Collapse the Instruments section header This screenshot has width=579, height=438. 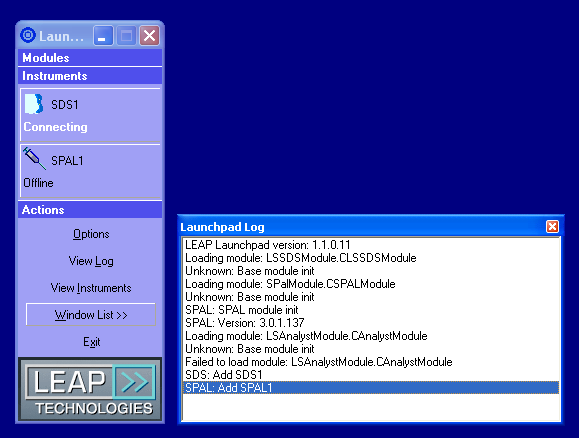click(90, 76)
